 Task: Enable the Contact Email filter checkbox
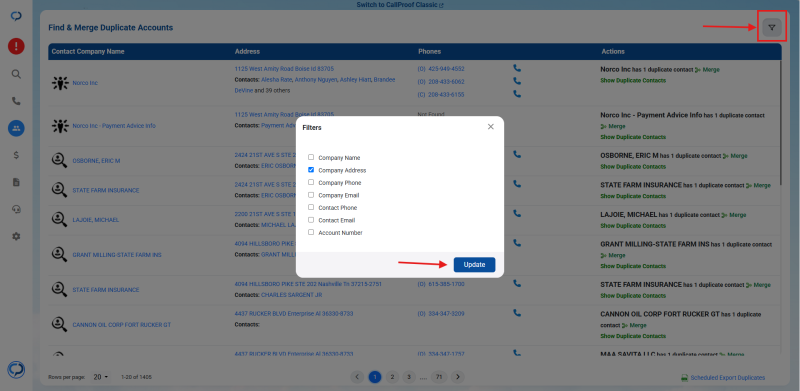point(311,220)
